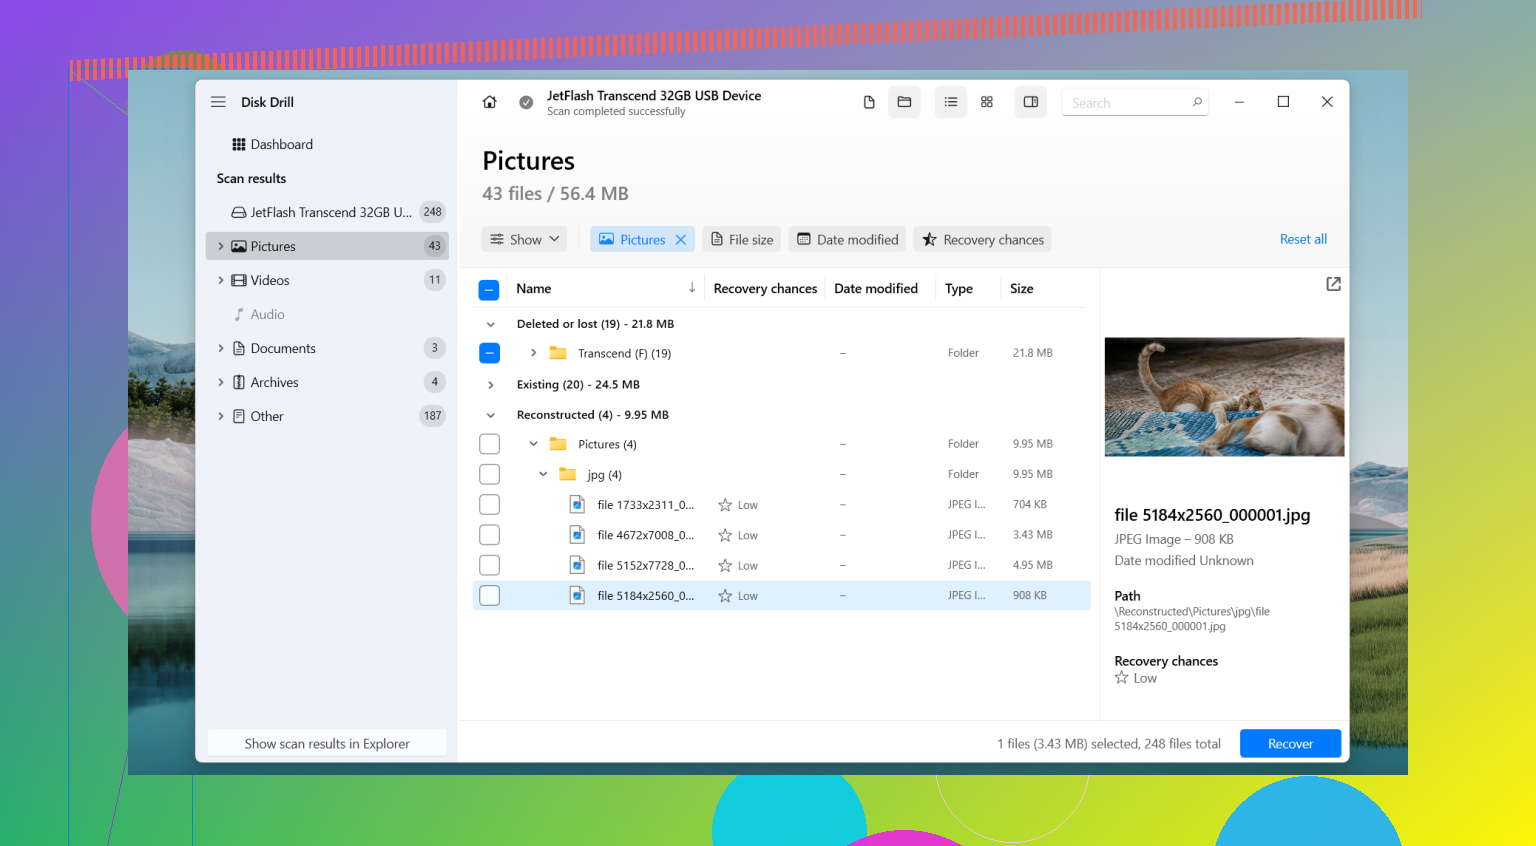Click the Recover button
The image size is (1536, 846).
(x=1290, y=744)
